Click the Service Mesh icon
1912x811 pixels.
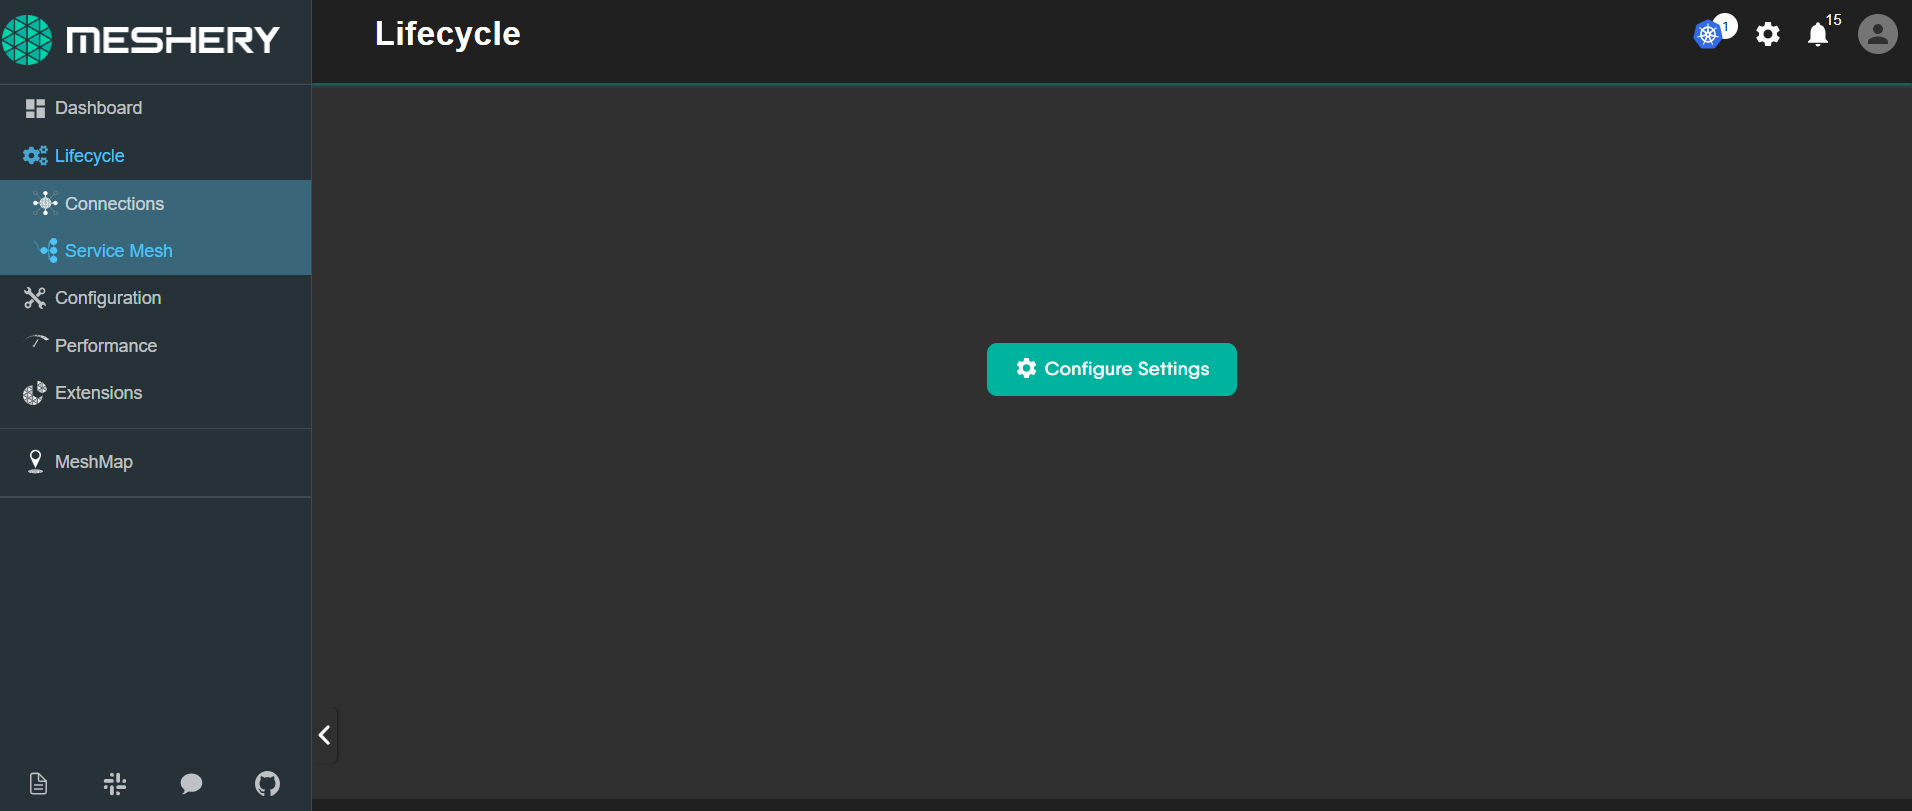tap(47, 250)
